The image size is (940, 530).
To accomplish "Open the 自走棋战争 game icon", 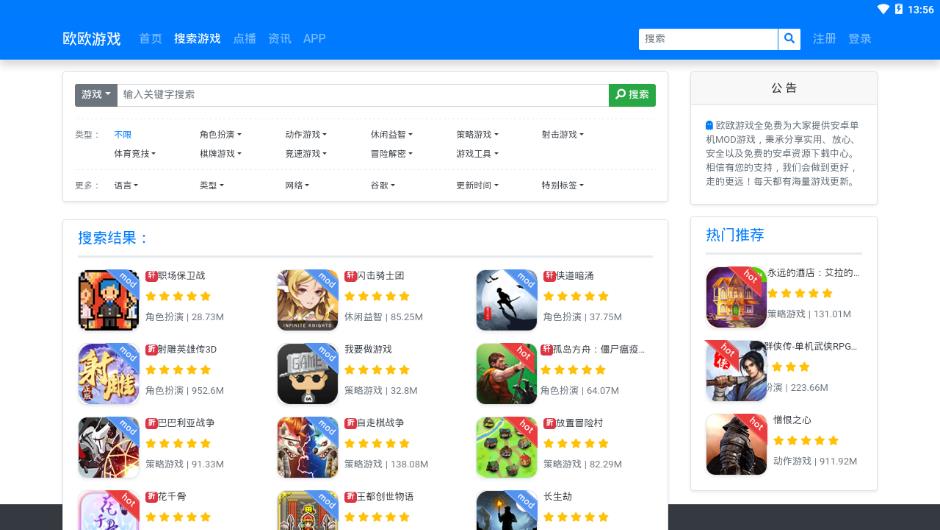I will click(x=308, y=448).
